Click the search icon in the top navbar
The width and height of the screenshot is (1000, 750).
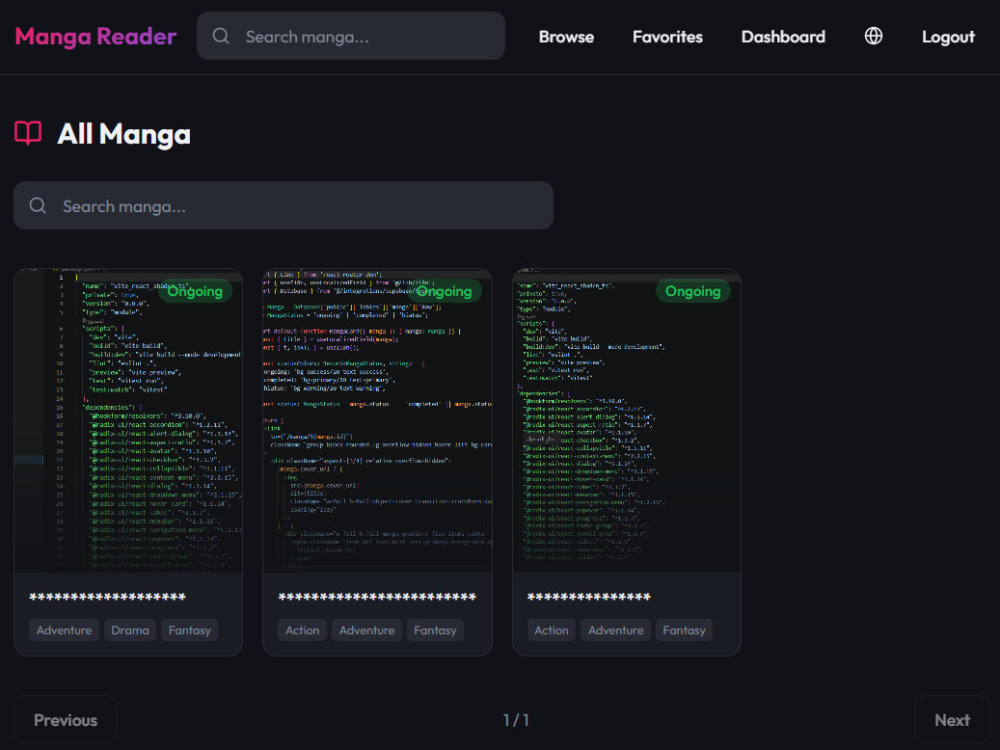221,36
